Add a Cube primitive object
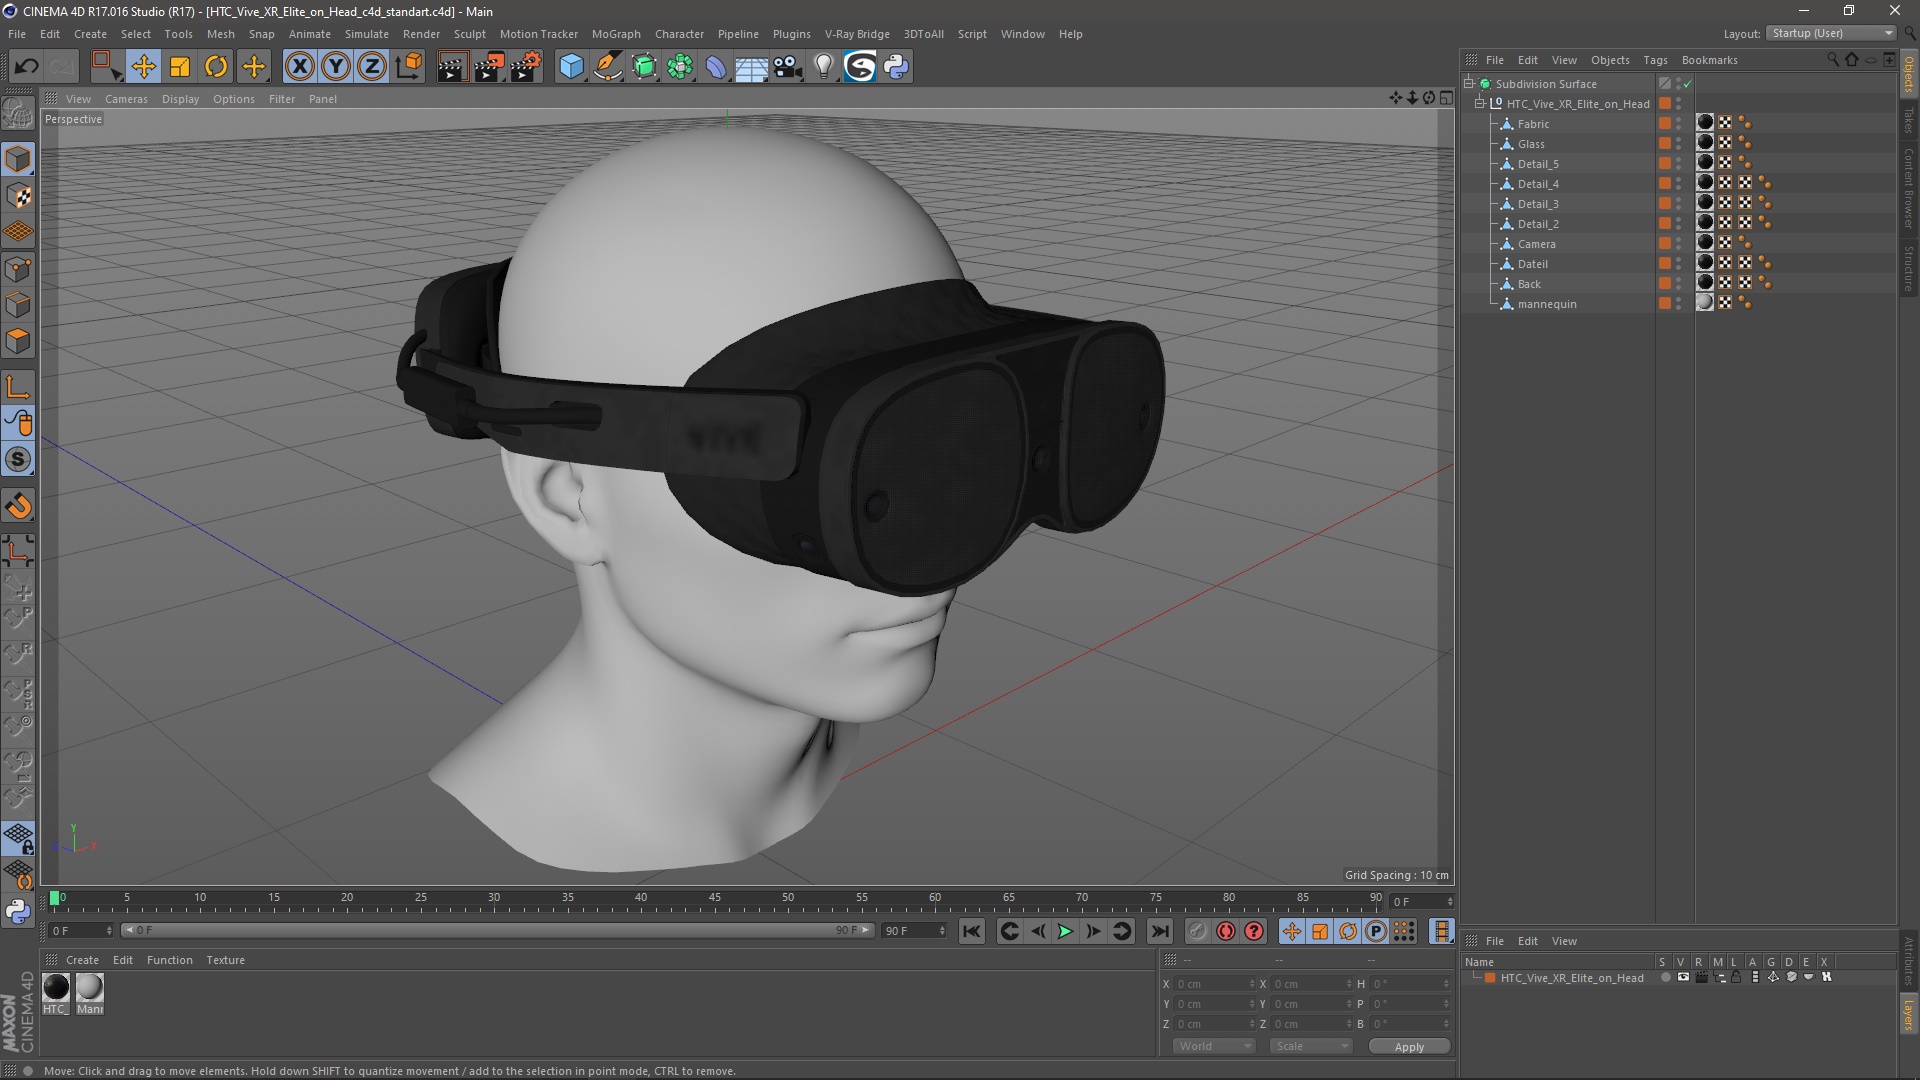This screenshot has width=1920, height=1080. tap(571, 67)
